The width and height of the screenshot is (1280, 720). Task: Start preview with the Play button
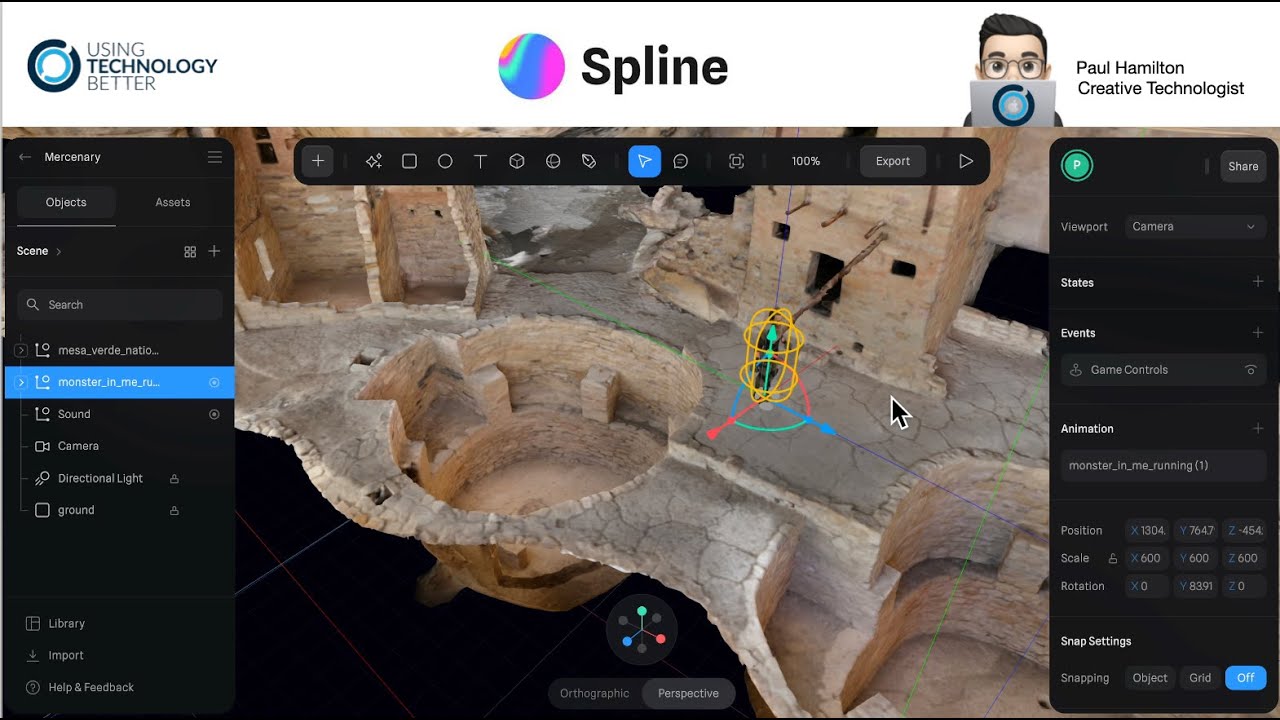966,161
